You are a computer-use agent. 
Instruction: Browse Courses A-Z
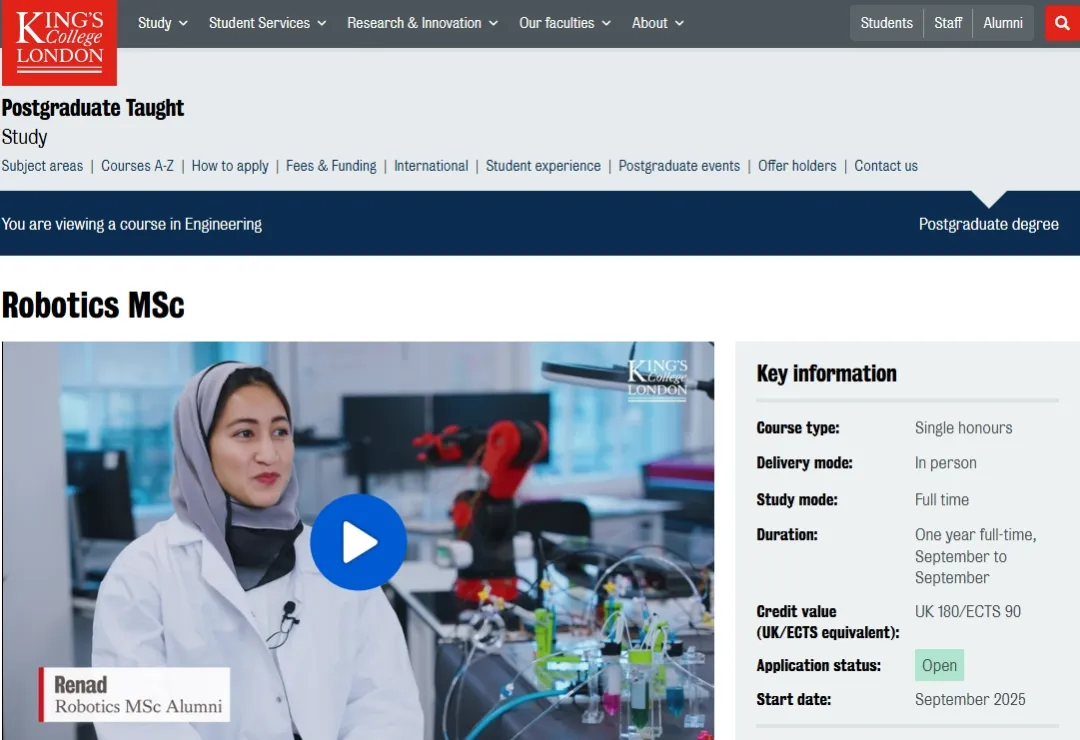click(x=137, y=166)
